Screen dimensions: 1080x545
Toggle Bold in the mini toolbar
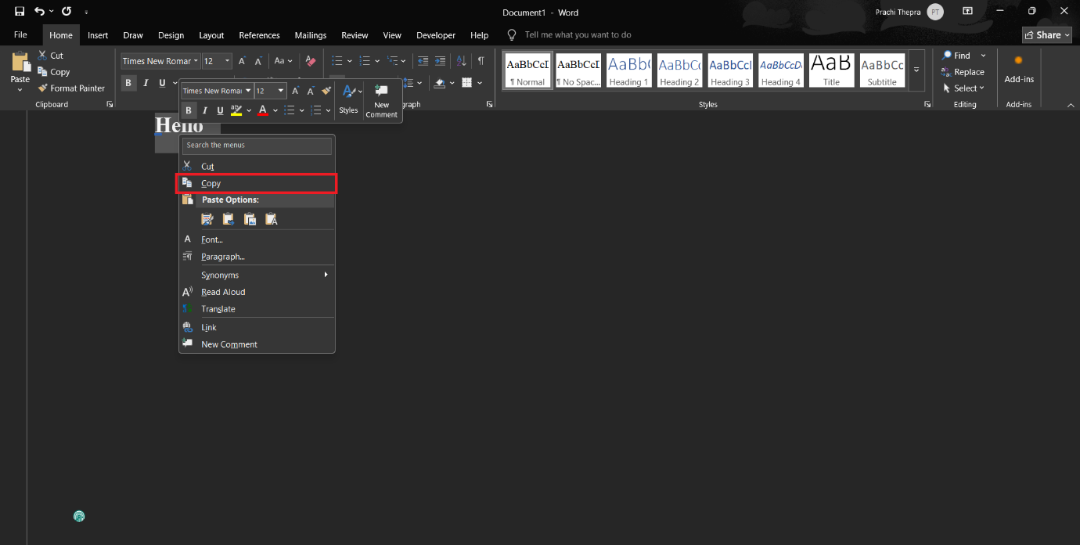189,110
